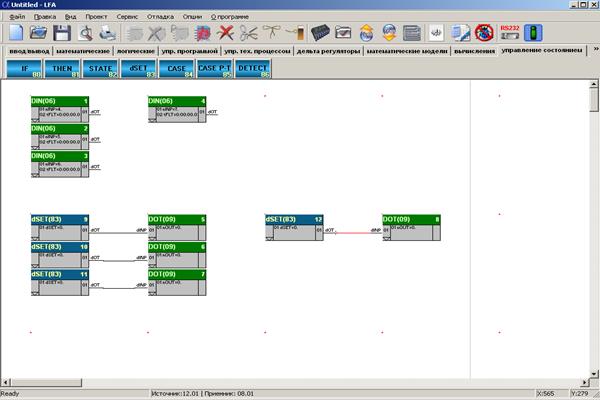Click the red X delete icon
Image resolution: width=600 pixels, height=400 pixels.
click(226, 33)
